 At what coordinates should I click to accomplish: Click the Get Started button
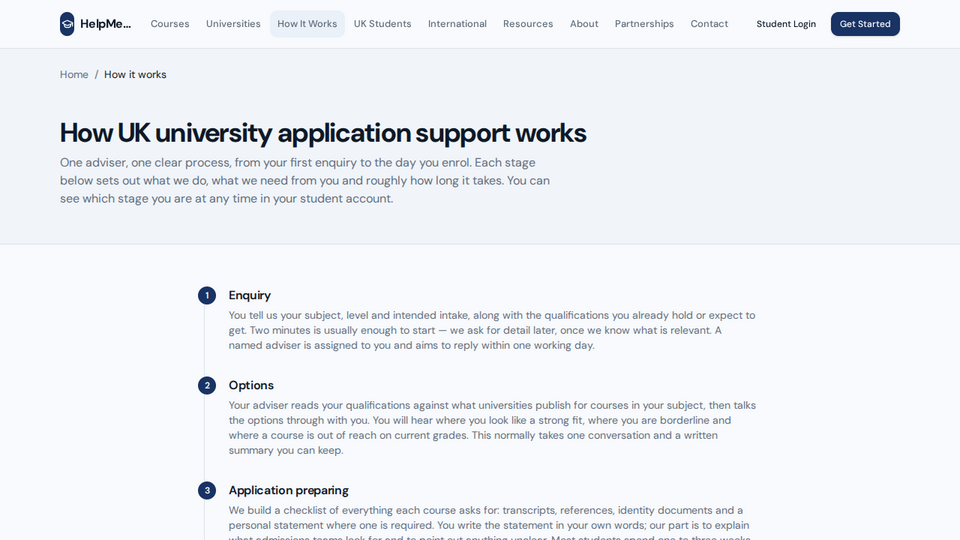click(x=865, y=24)
